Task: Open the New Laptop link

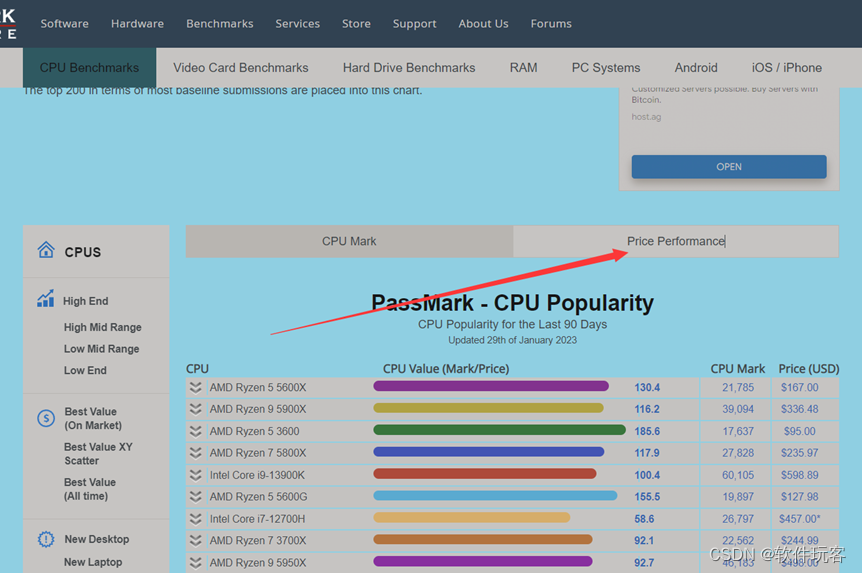Action: click(x=93, y=562)
